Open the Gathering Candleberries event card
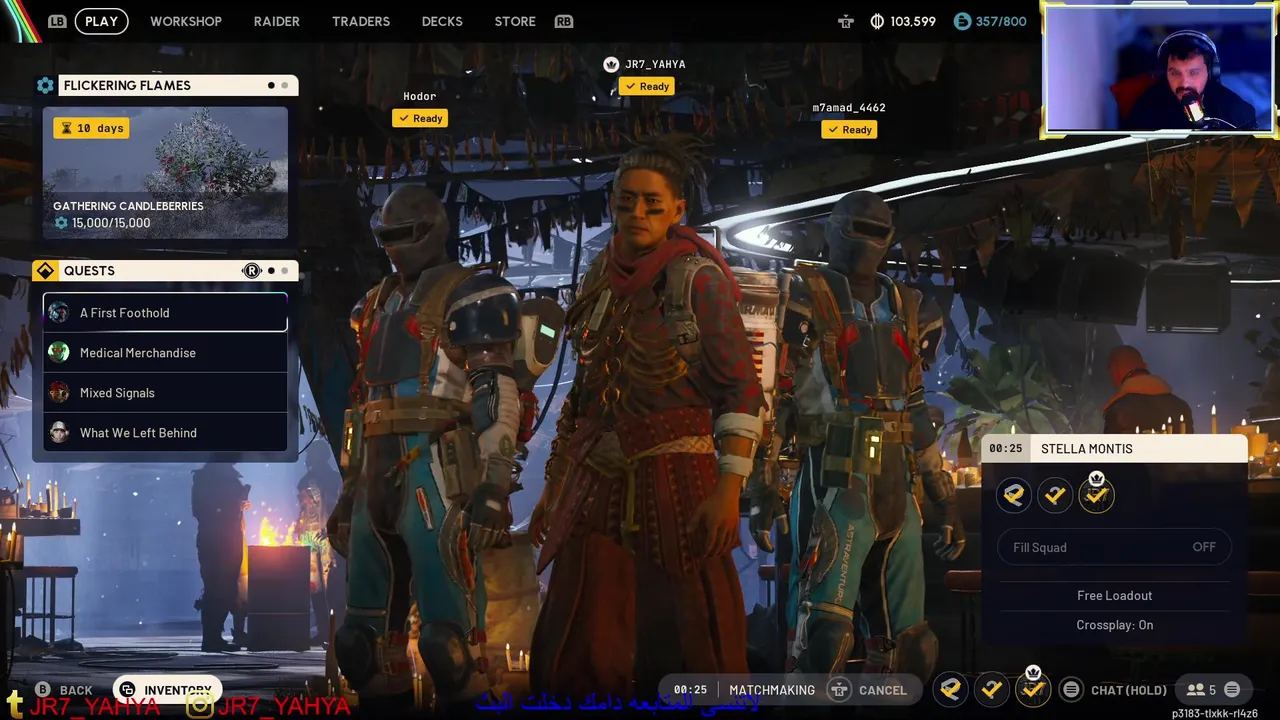The image size is (1280, 720). [x=165, y=172]
